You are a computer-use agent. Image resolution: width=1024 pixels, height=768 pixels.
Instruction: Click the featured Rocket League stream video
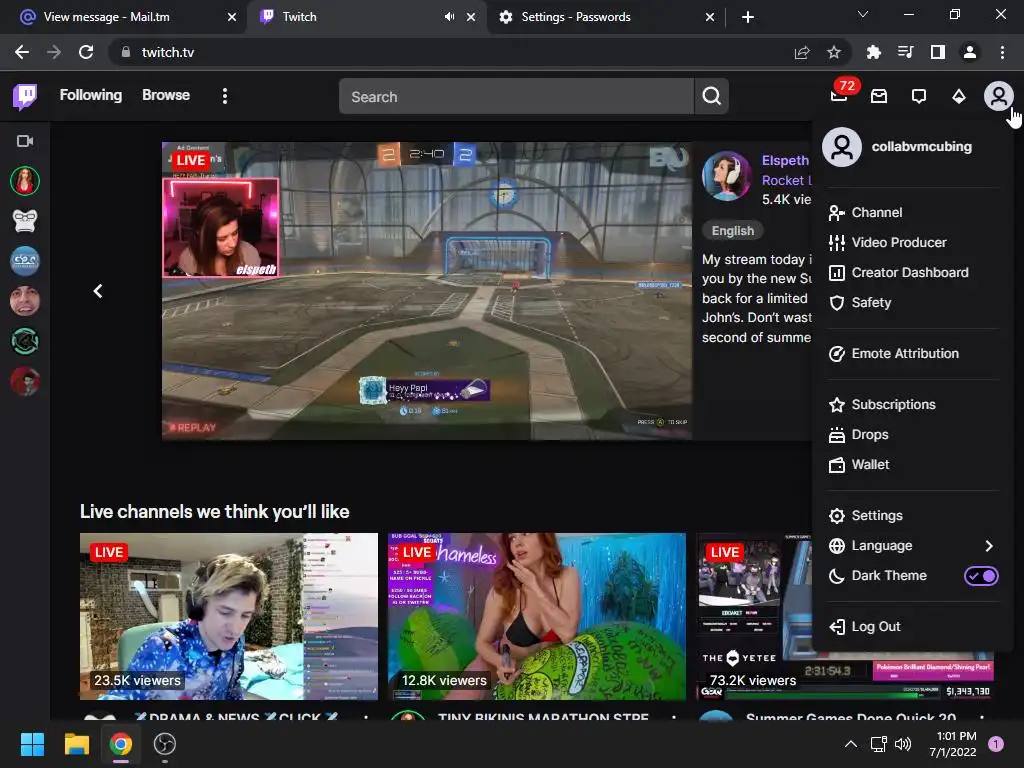tap(427, 291)
